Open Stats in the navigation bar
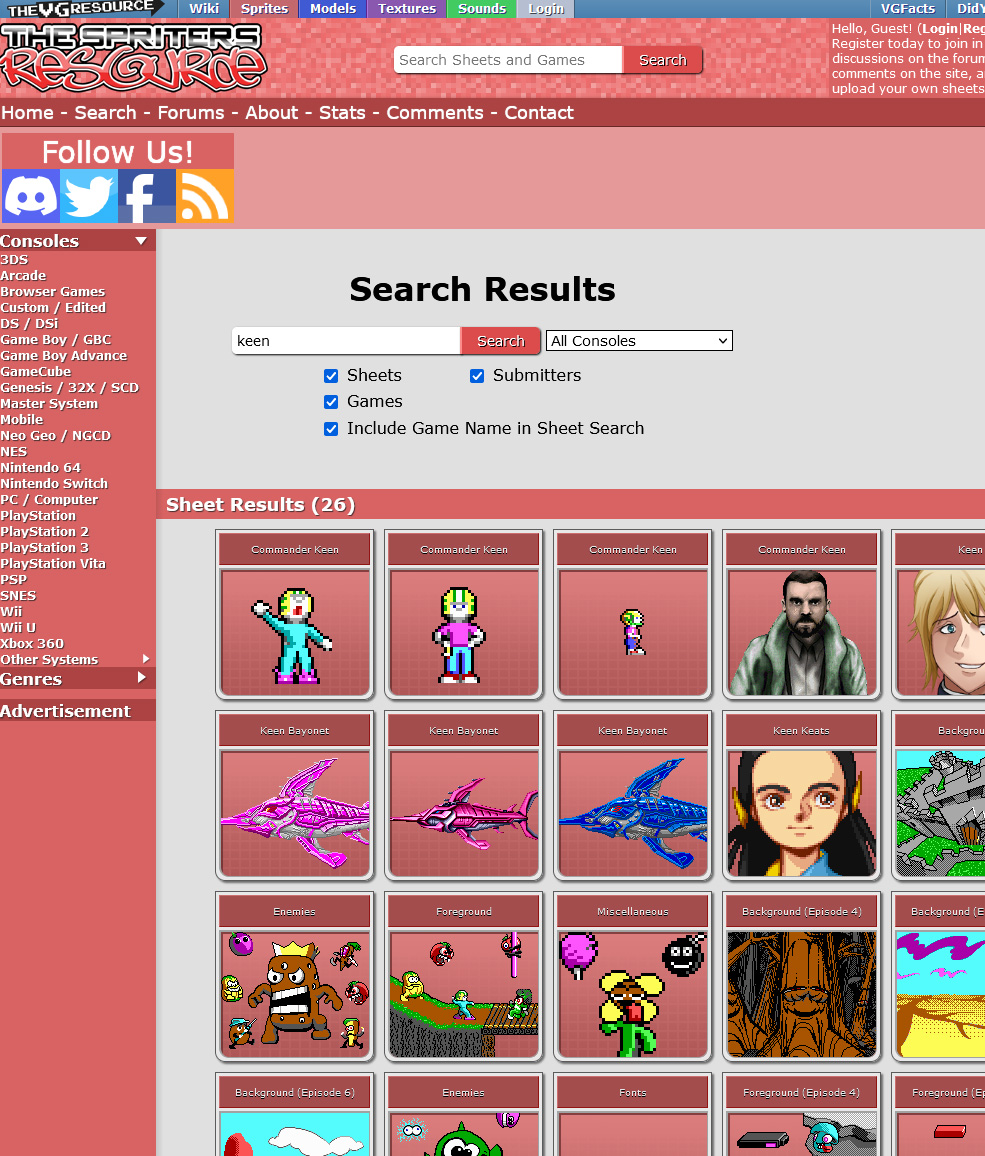 342,113
